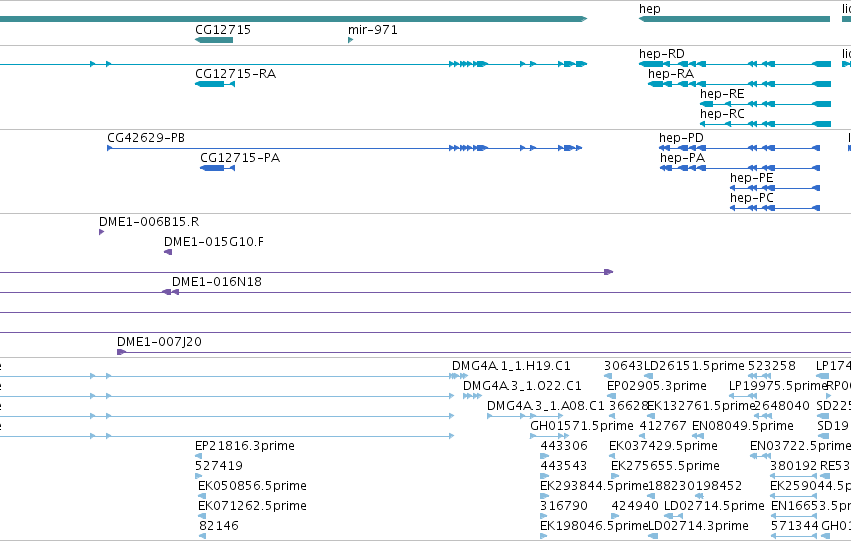Select the hep gene bar
Screen dimensions: 851x541
pos(734,19)
